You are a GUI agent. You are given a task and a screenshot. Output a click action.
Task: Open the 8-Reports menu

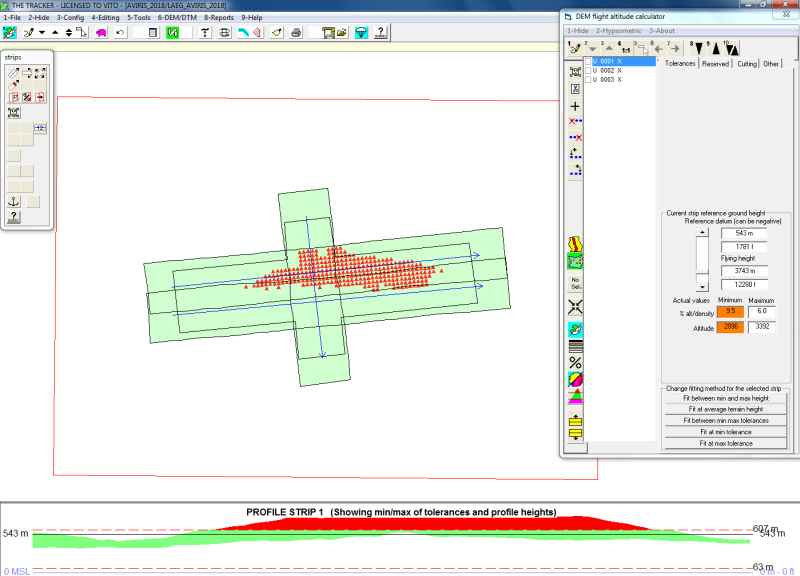pyautogui.click(x=218, y=18)
